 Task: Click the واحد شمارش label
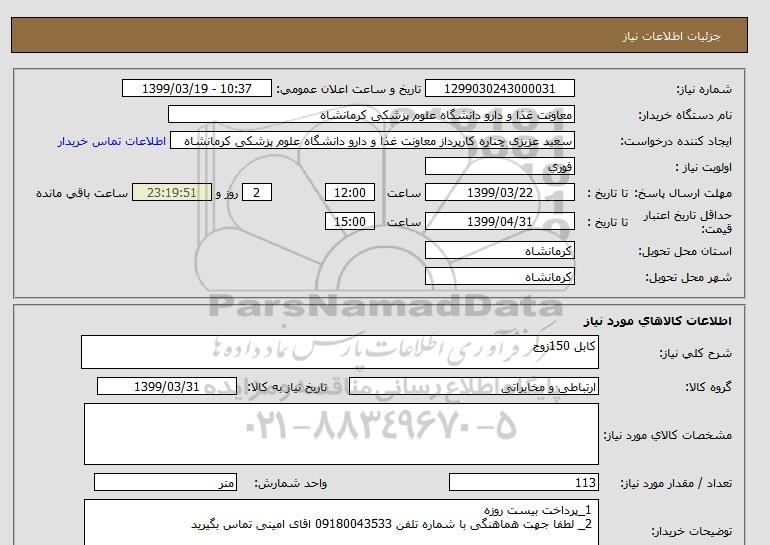coord(290,484)
